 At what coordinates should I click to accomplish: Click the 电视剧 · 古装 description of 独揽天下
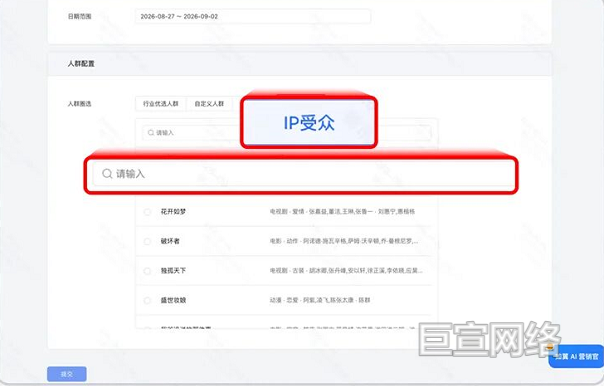pos(346,271)
